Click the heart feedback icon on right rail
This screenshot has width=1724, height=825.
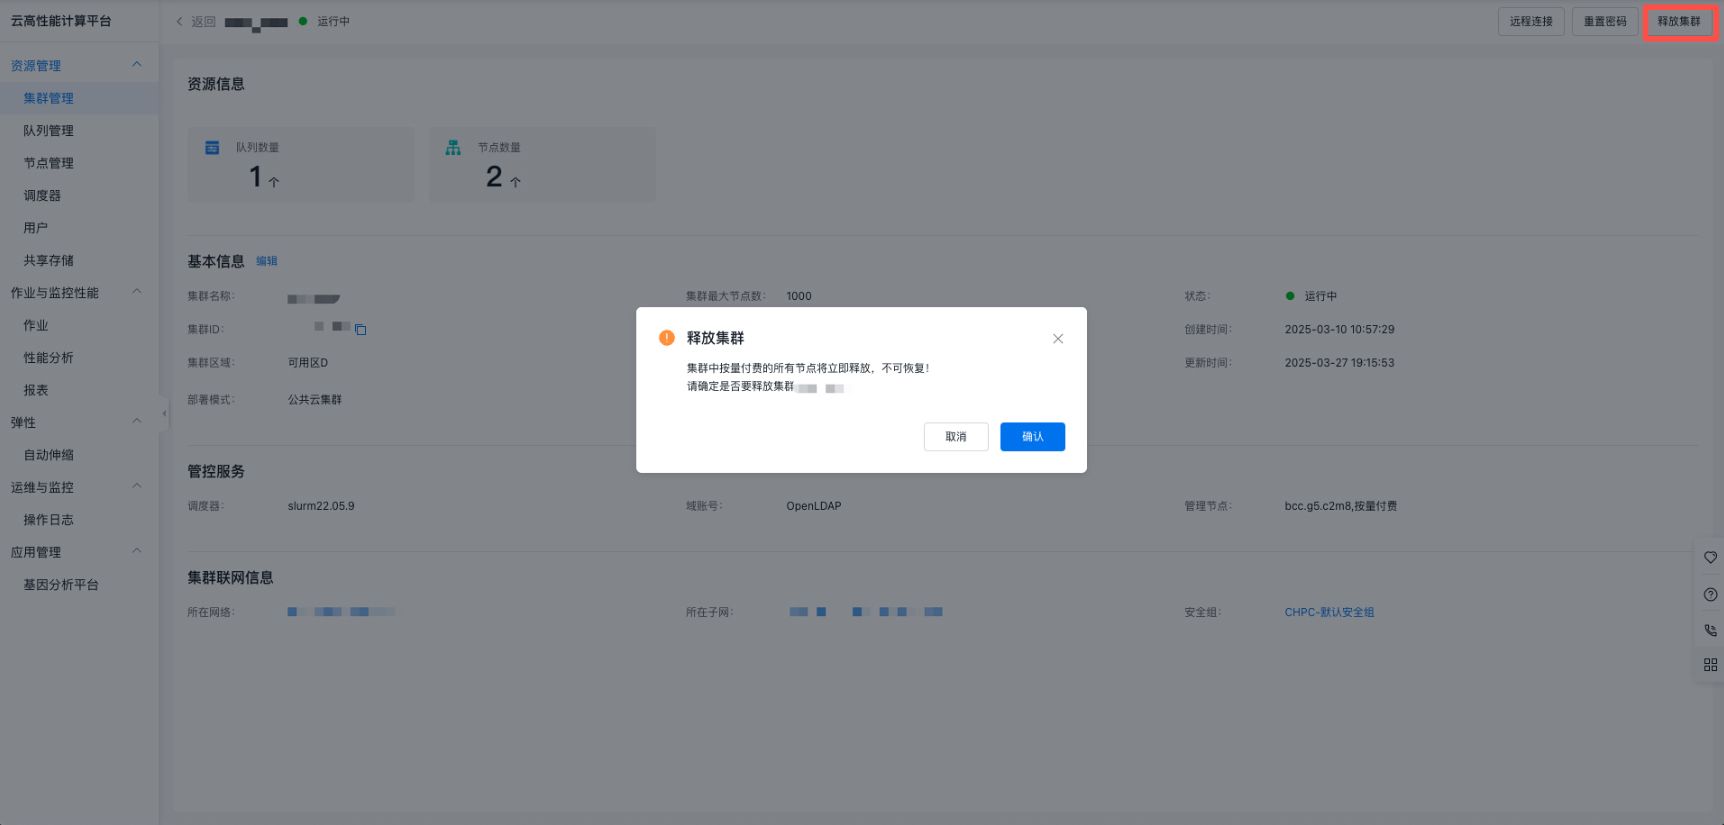tap(1710, 558)
